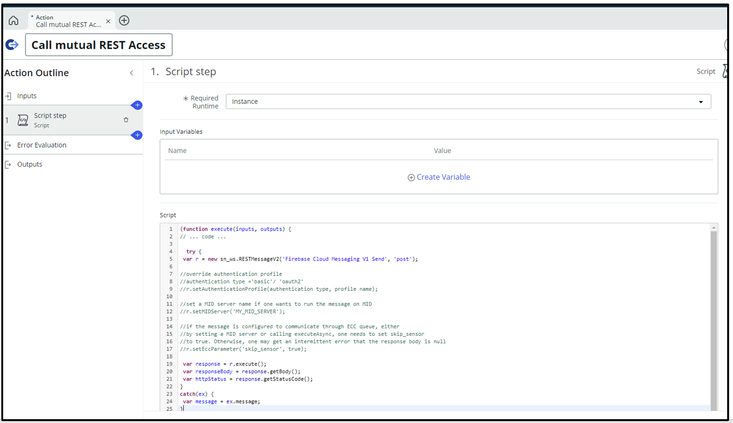Place cursor on line 5 RESTMessageV2 code
Screen dimensions: 733x423
(x=300, y=259)
